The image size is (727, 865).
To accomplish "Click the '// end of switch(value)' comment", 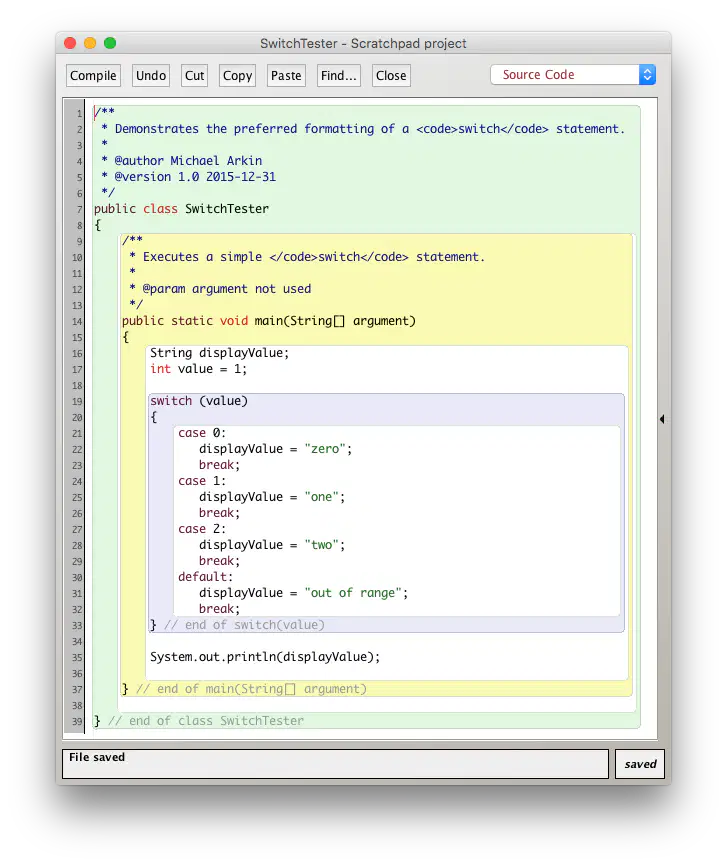I will coord(244,624).
